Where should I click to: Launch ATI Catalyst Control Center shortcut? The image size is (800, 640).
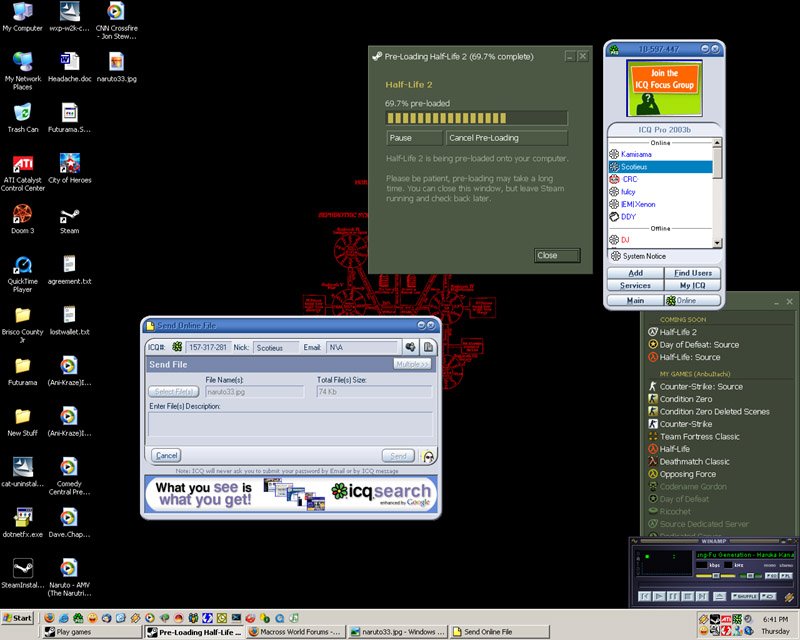click(22, 173)
